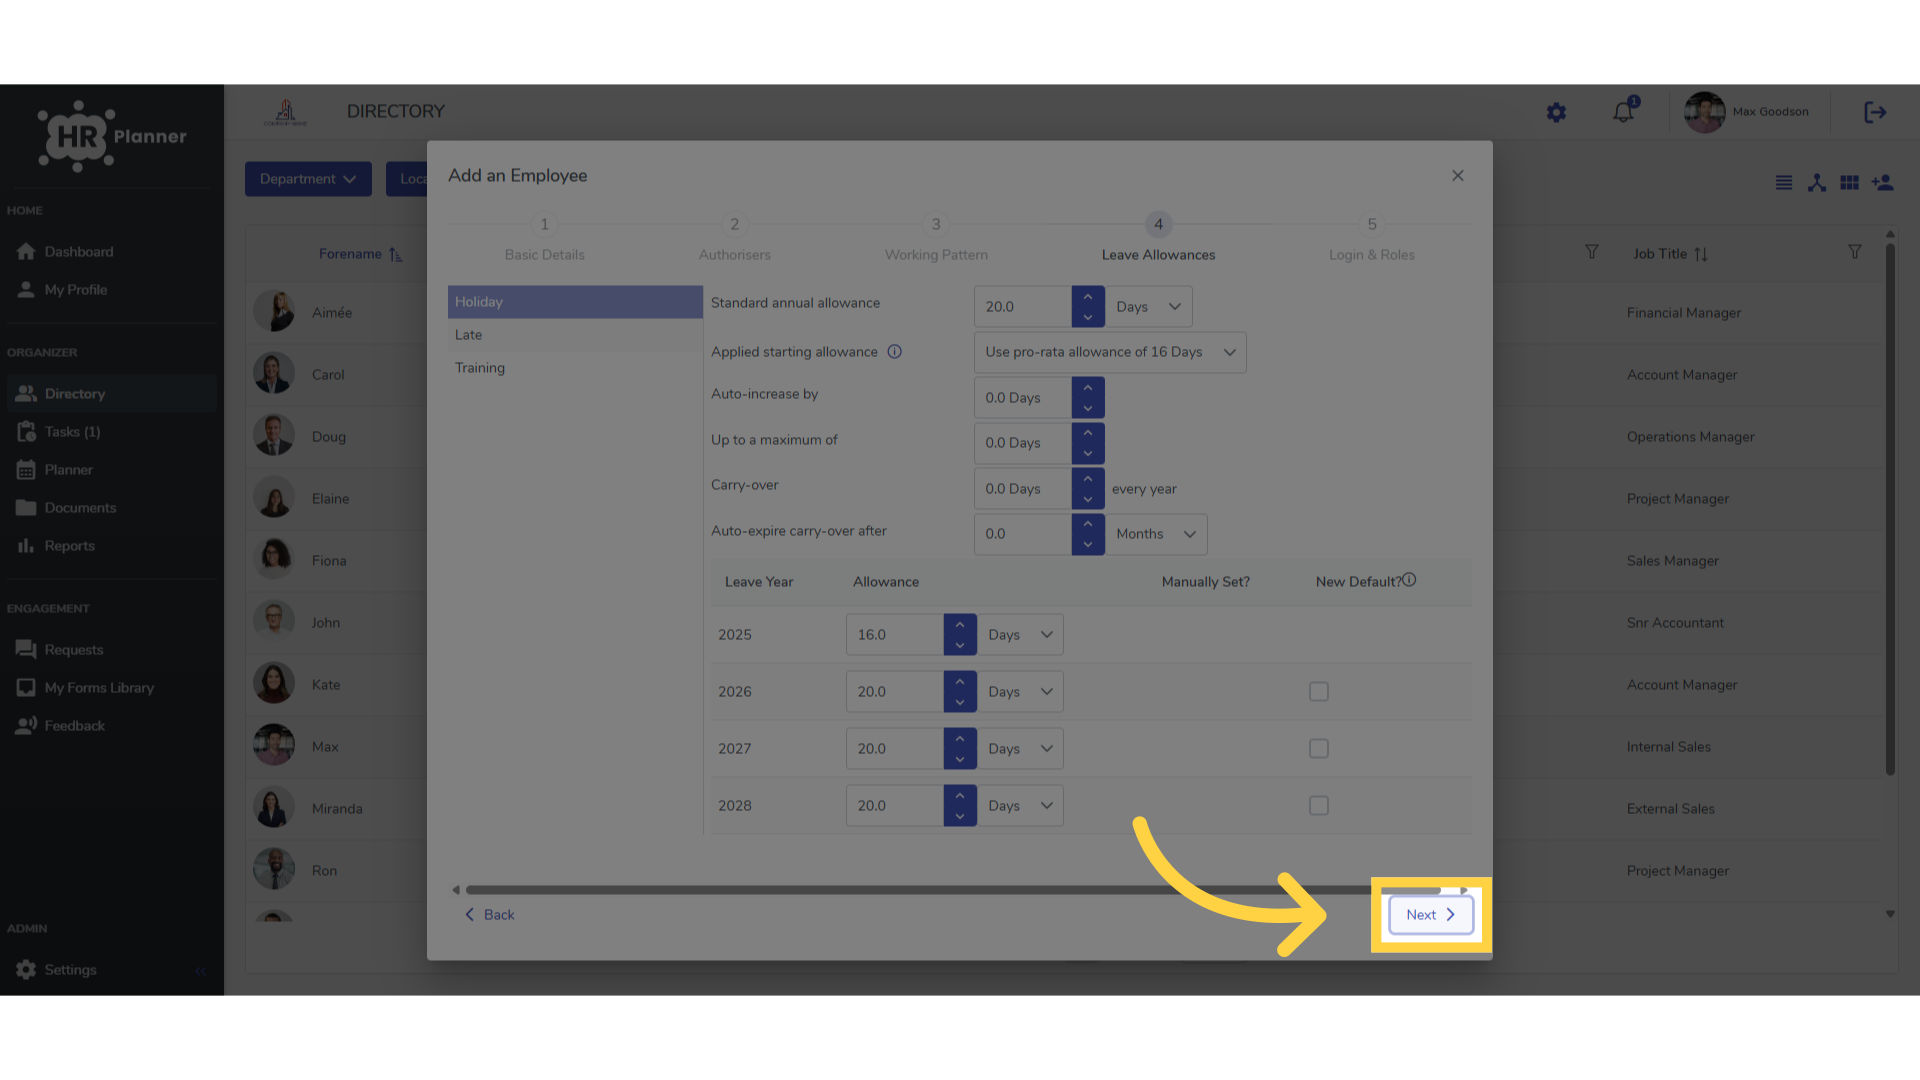The height and width of the screenshot is (1080, 1920).
Task: Click the Next button
Action: pyautogui.click(x=1431, y=915)
